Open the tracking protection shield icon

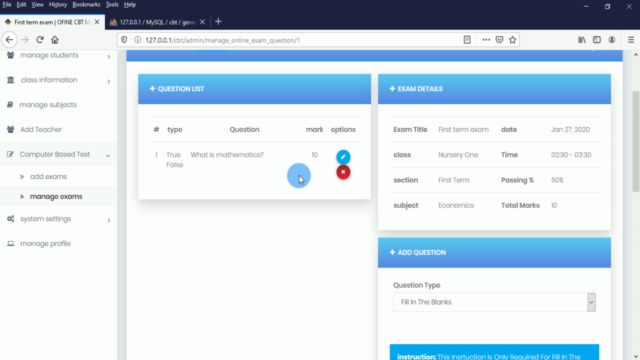124,40
